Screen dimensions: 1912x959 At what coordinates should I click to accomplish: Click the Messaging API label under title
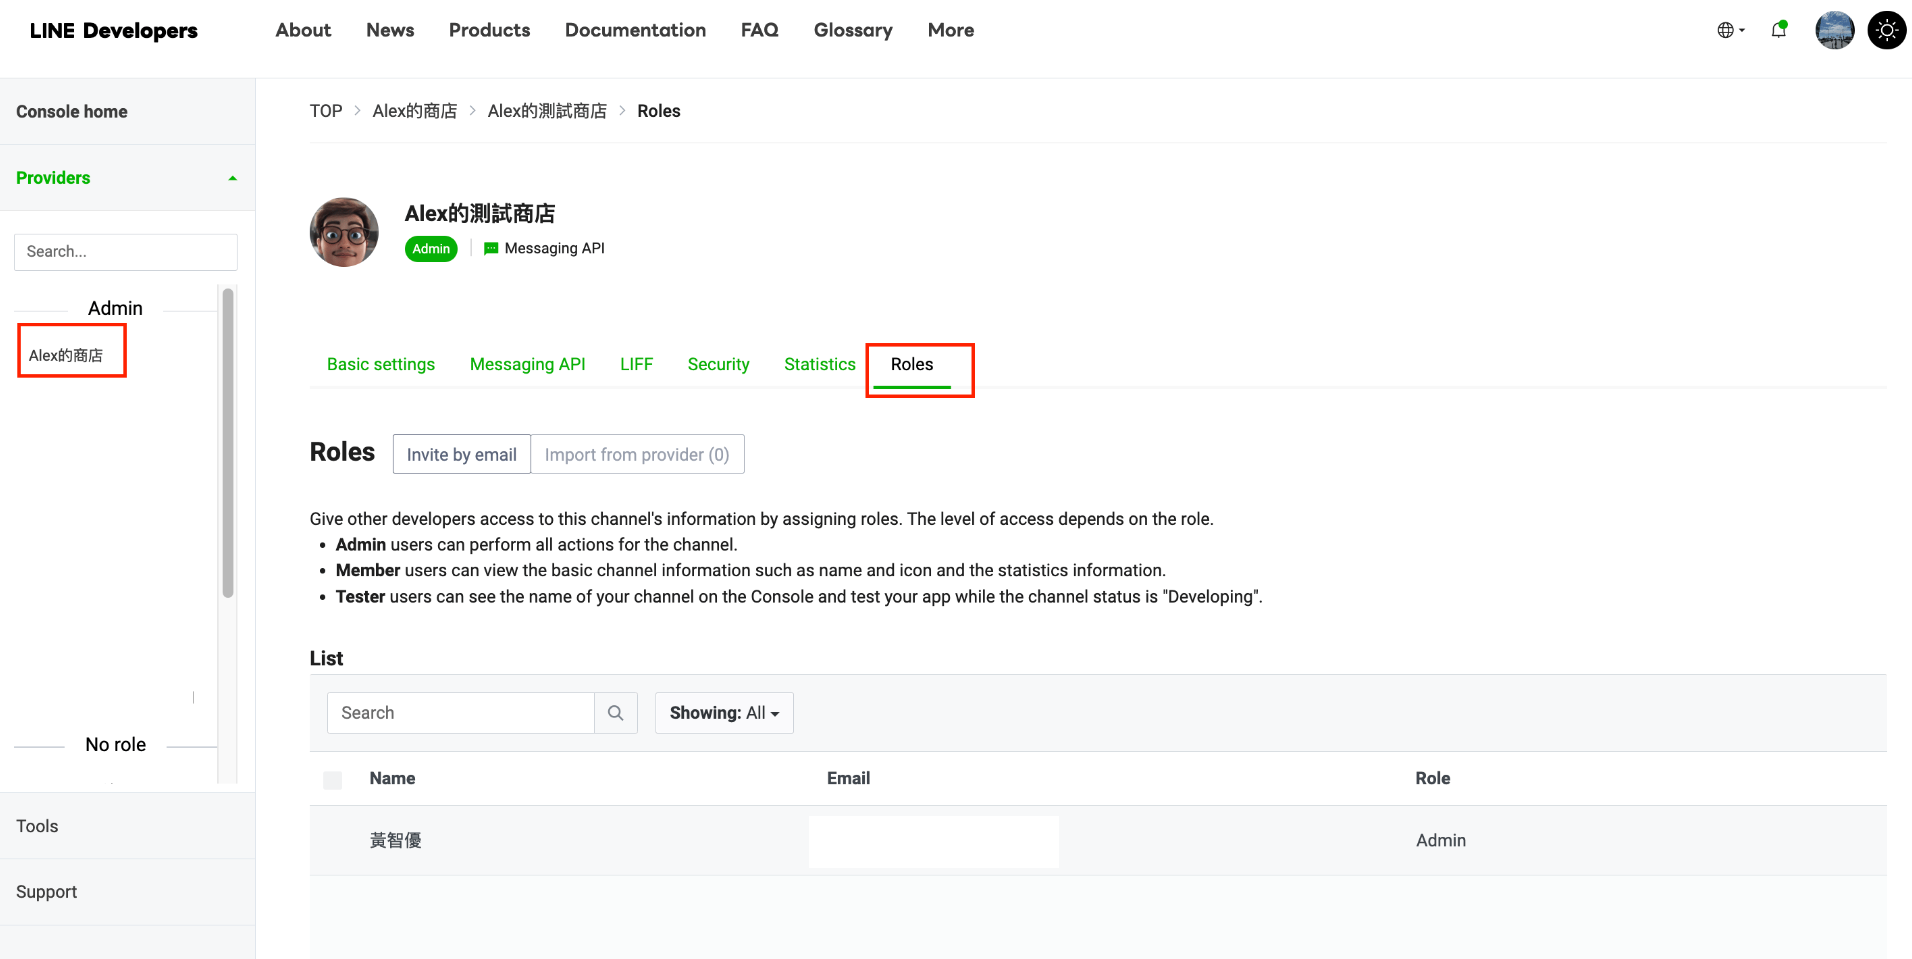(555, 248)
